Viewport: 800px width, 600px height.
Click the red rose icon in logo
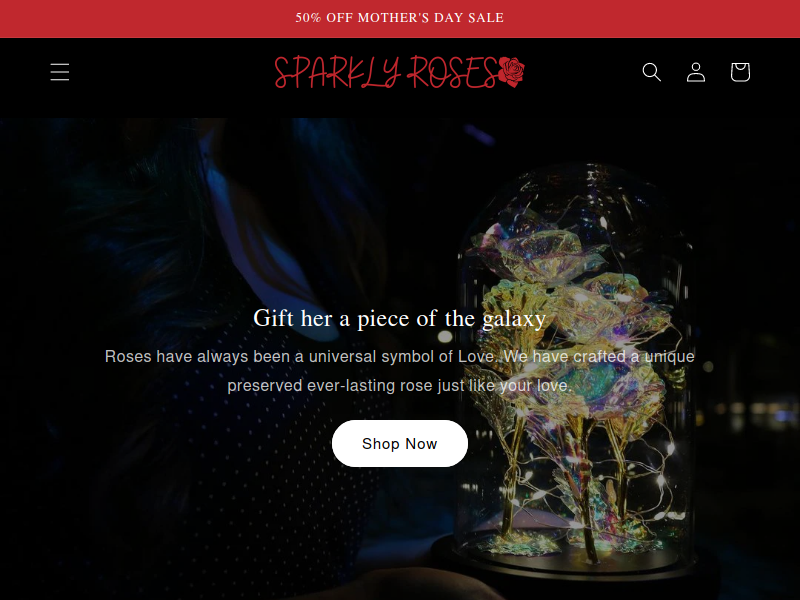(511, 72)
